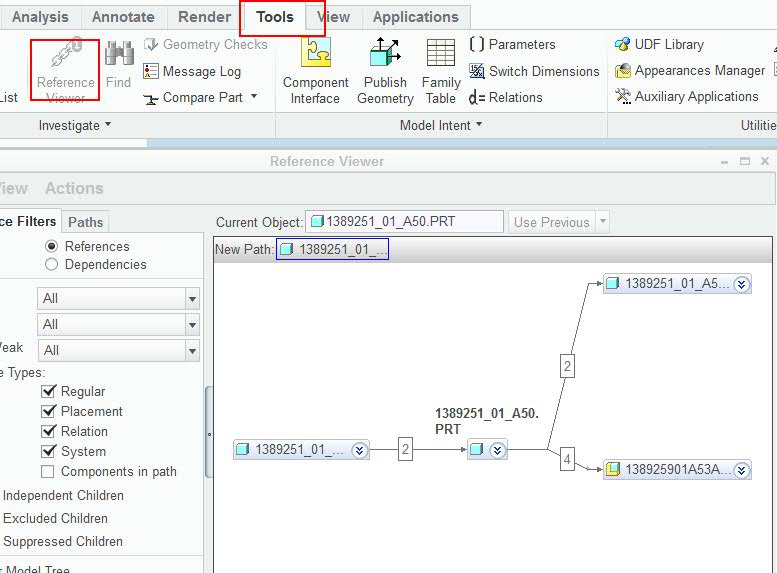Uncheck the Relation reference type
Screen dimensions: 777x573
tap(48, 431)
